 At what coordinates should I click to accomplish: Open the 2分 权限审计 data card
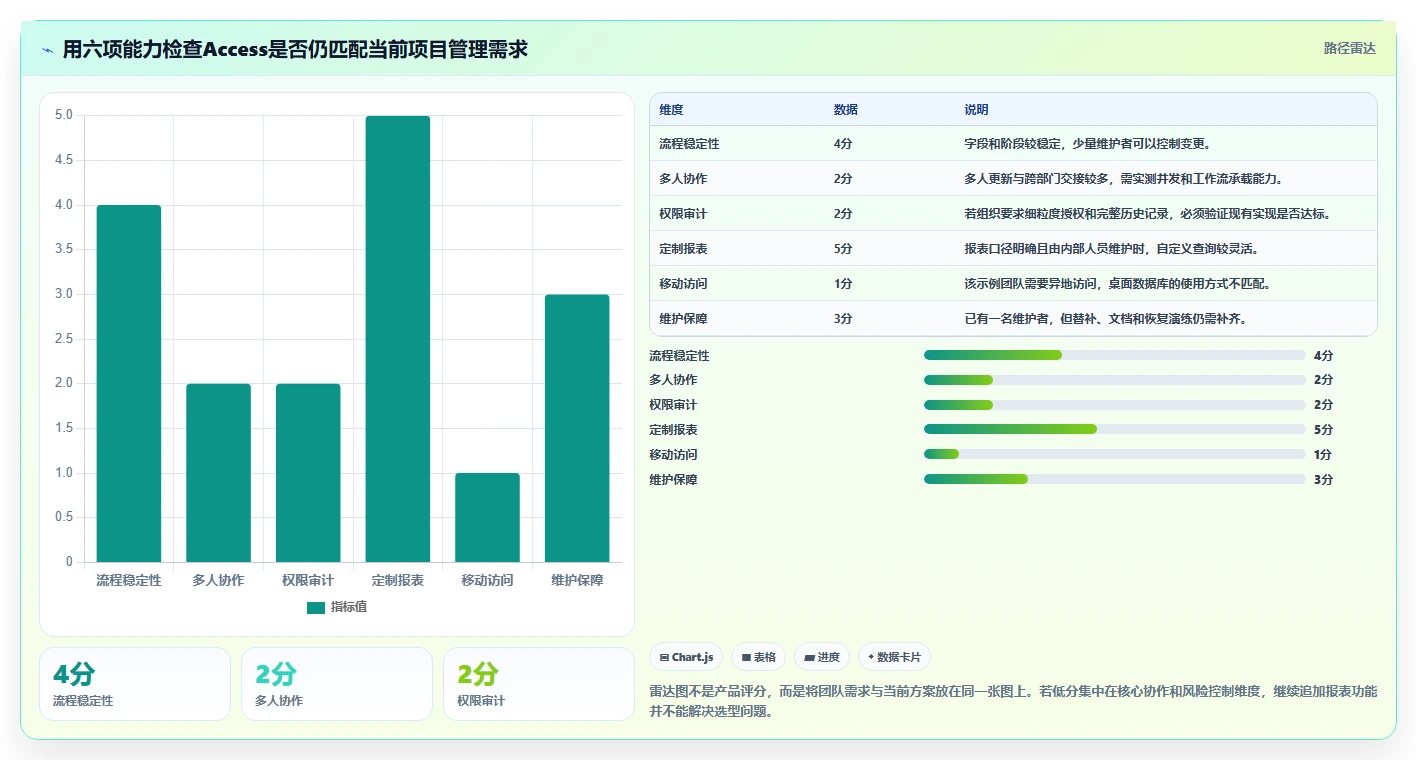pyautogui.click(x=539, y=684)
